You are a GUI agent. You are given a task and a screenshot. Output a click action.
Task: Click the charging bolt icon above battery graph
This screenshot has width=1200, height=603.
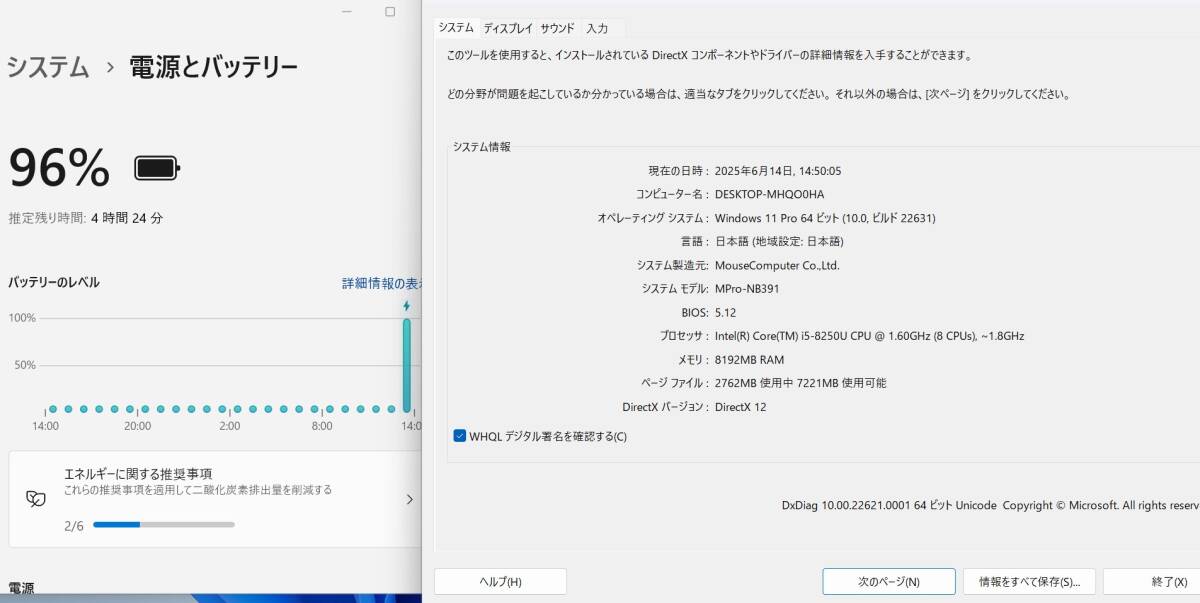[x=406, y=306]
